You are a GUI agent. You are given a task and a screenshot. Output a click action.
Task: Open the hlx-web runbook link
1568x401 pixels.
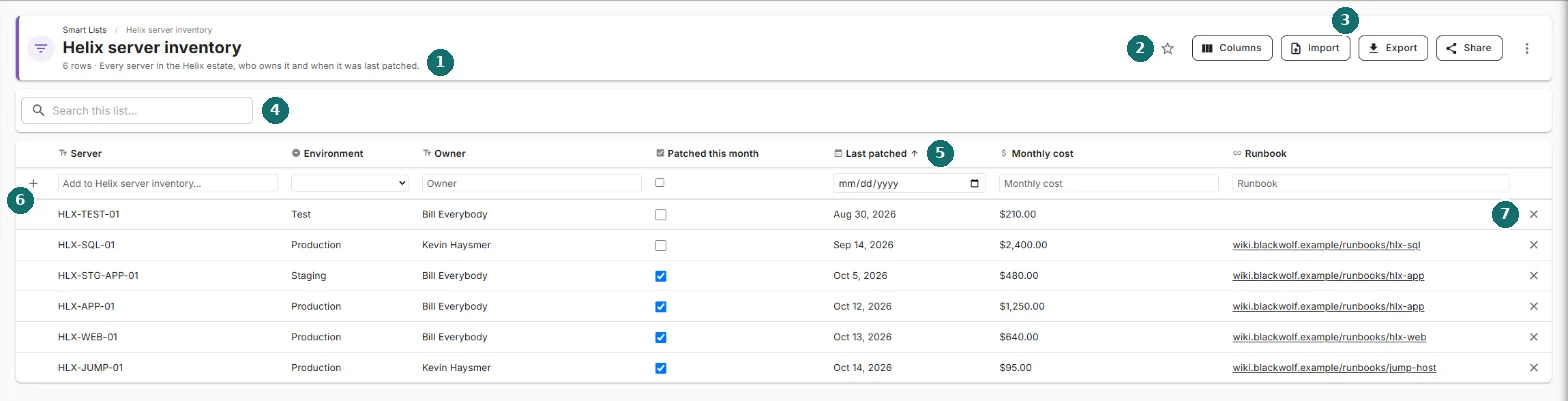(1329, 337)
